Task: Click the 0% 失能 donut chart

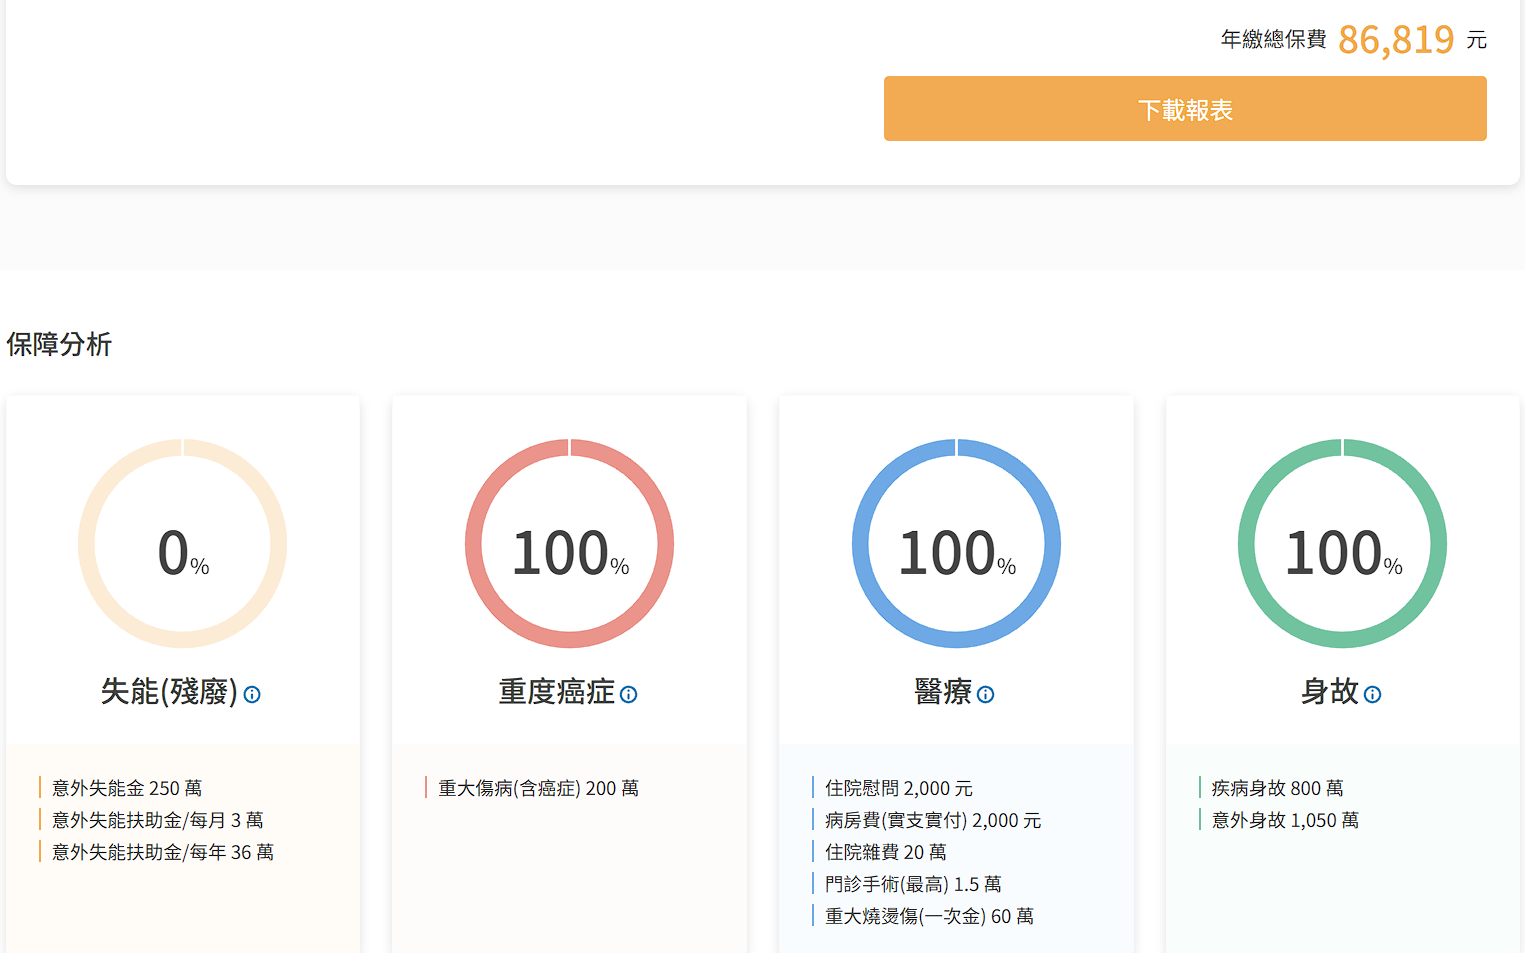Action: tap(183, 544)
